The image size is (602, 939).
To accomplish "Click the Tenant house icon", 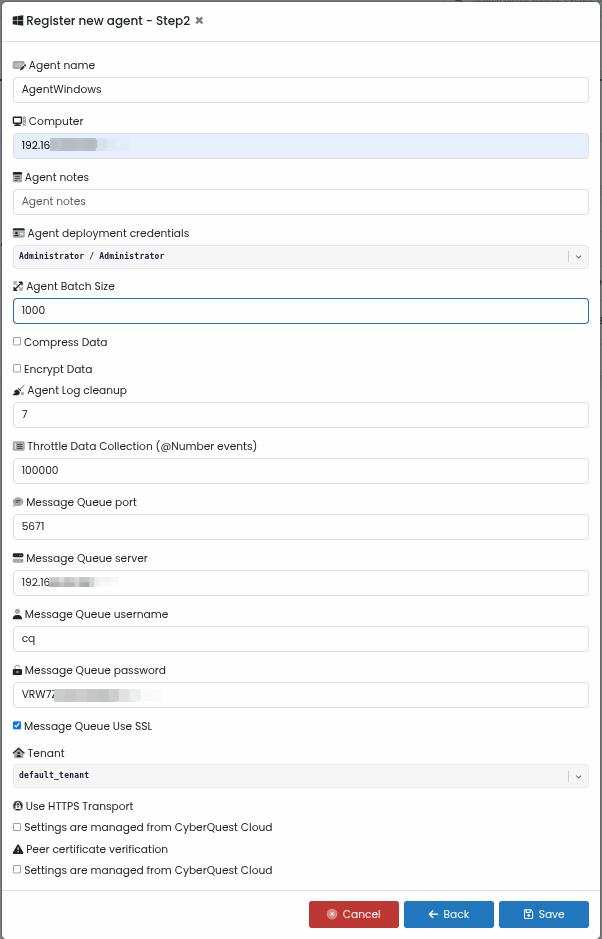I will [19, 753].
